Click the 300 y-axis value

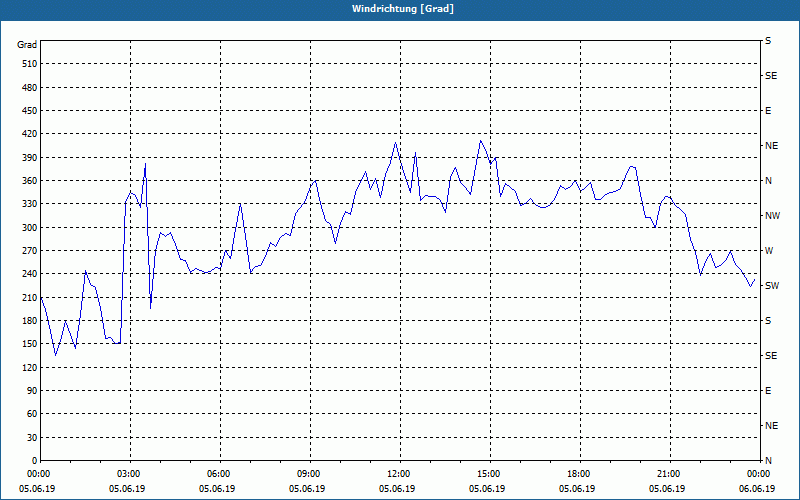[30, 228]
